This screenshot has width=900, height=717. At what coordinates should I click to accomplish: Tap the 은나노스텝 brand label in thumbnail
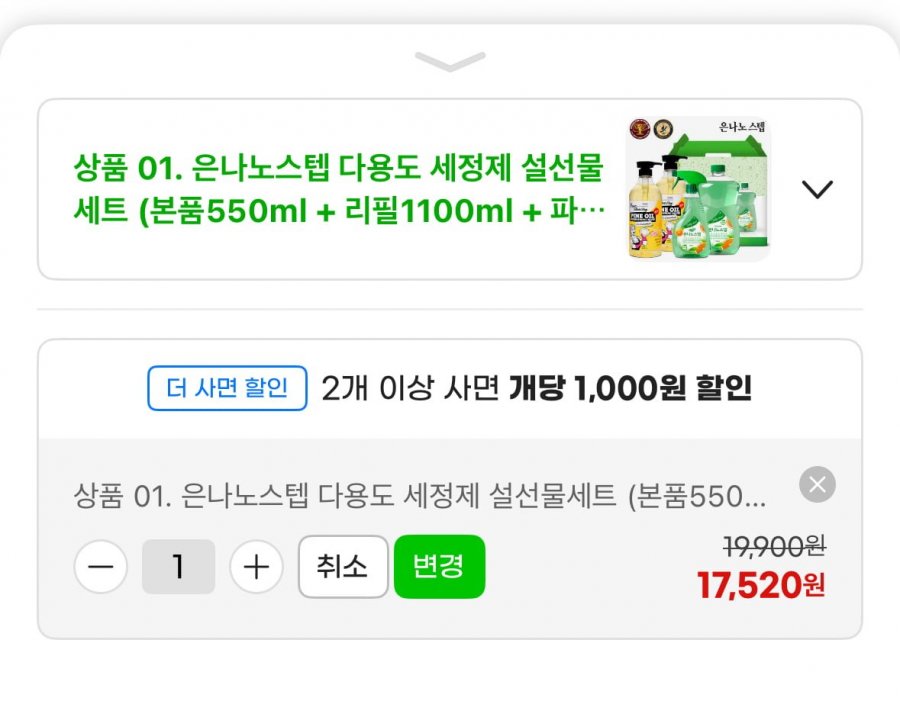[741, 127]
